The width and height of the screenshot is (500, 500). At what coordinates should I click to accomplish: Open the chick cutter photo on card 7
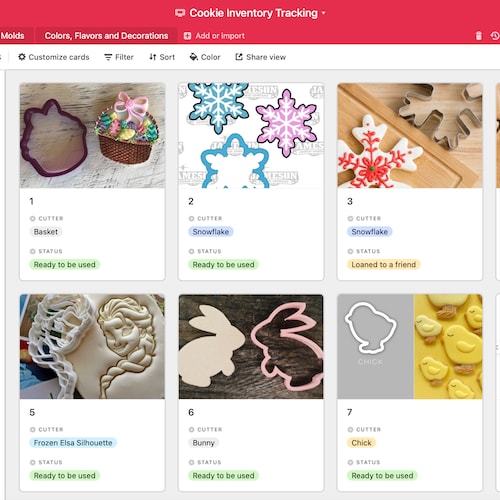pyautogui.click(x=410, y=346)
